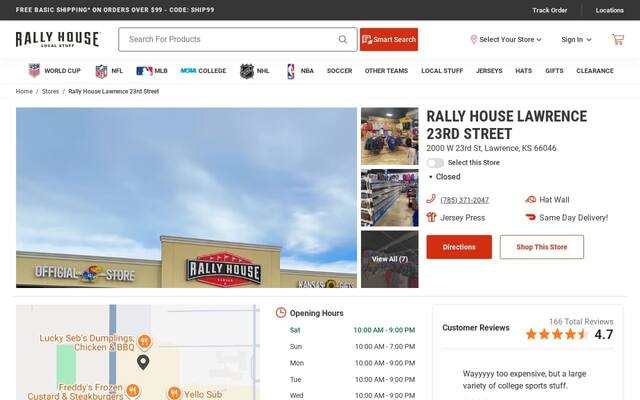Viewport: 640px width, 400px height.
Task: Click the Yello Sub restaurant marker
Action: (174, 393)
